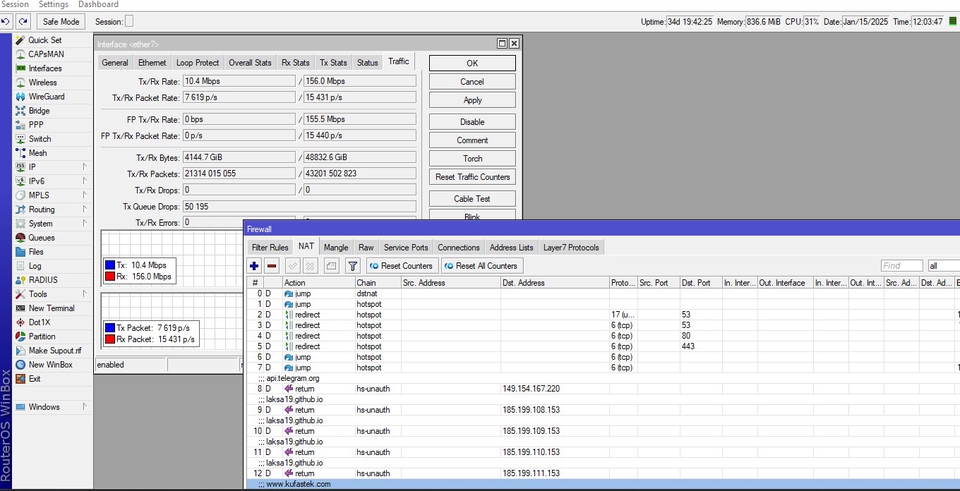Click OK in Interface window

click(x=472, y=63)
